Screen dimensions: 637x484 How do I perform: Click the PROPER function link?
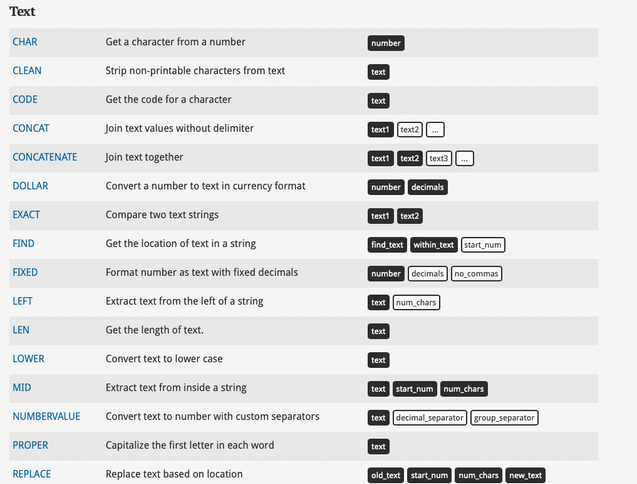coord(30,446)
